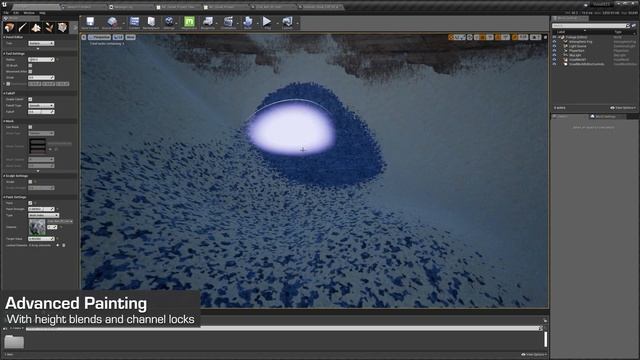Open the viewport options arrow menu

(x=84, y=37)
